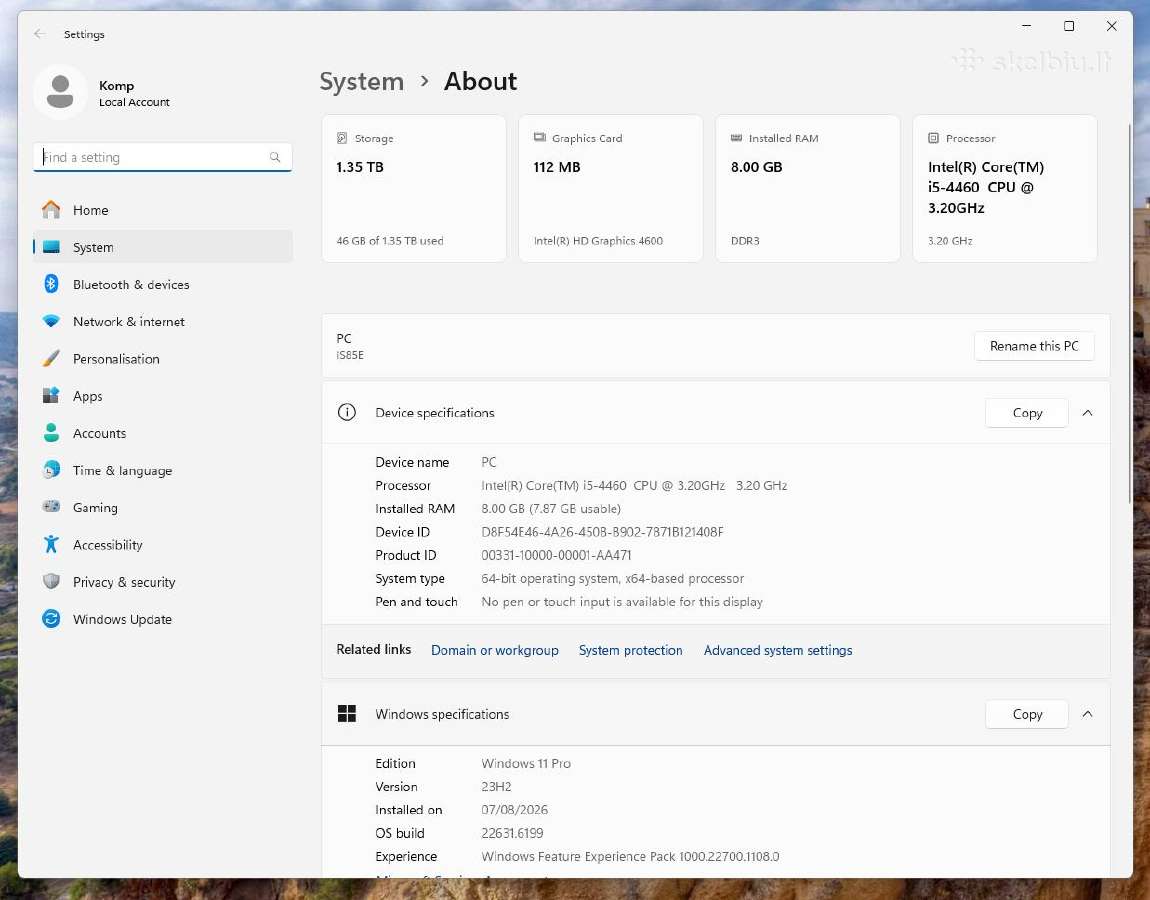Click the Network wifi icon
Viewport: 1150px width, 900px height.
pos(51,321)
